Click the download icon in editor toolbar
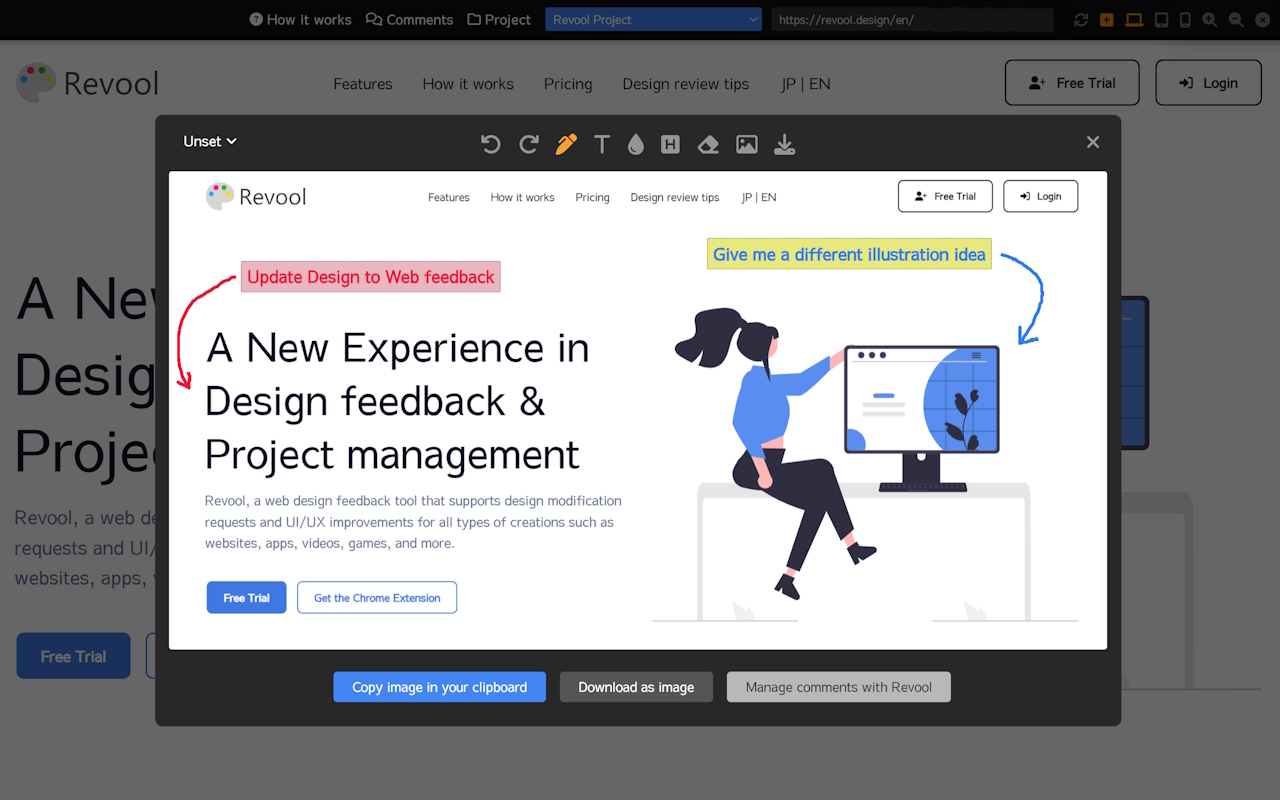Viewport: 1280px width, 800px height. tap(785, 144)
